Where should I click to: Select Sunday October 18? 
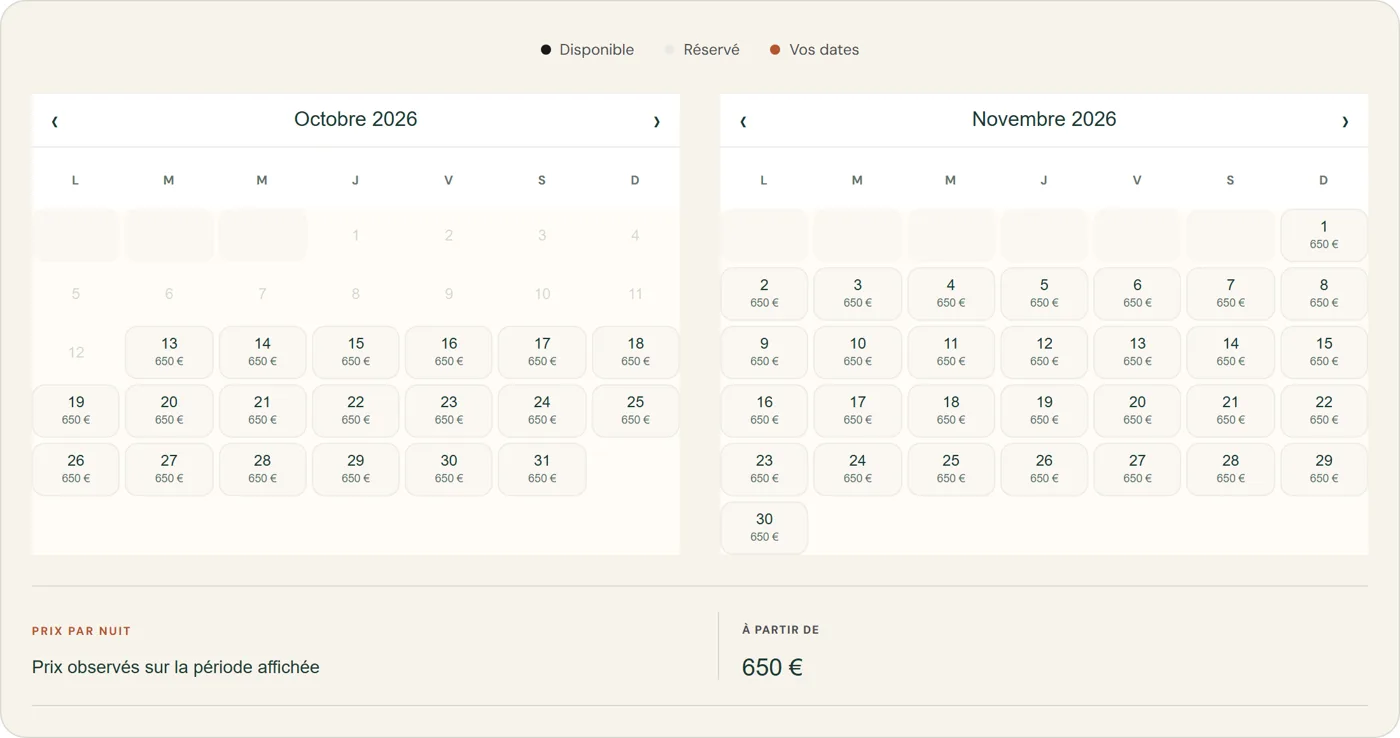coord(636,352)
